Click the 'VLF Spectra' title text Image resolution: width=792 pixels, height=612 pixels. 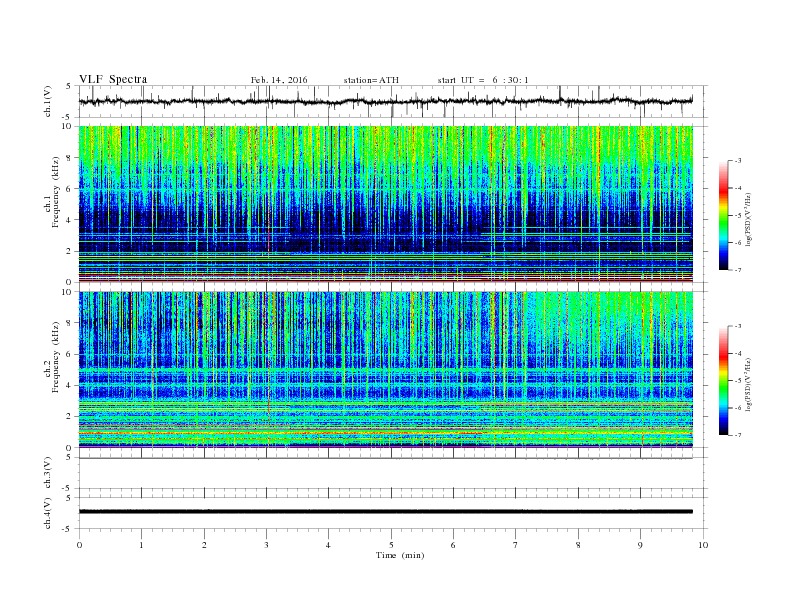113,79
